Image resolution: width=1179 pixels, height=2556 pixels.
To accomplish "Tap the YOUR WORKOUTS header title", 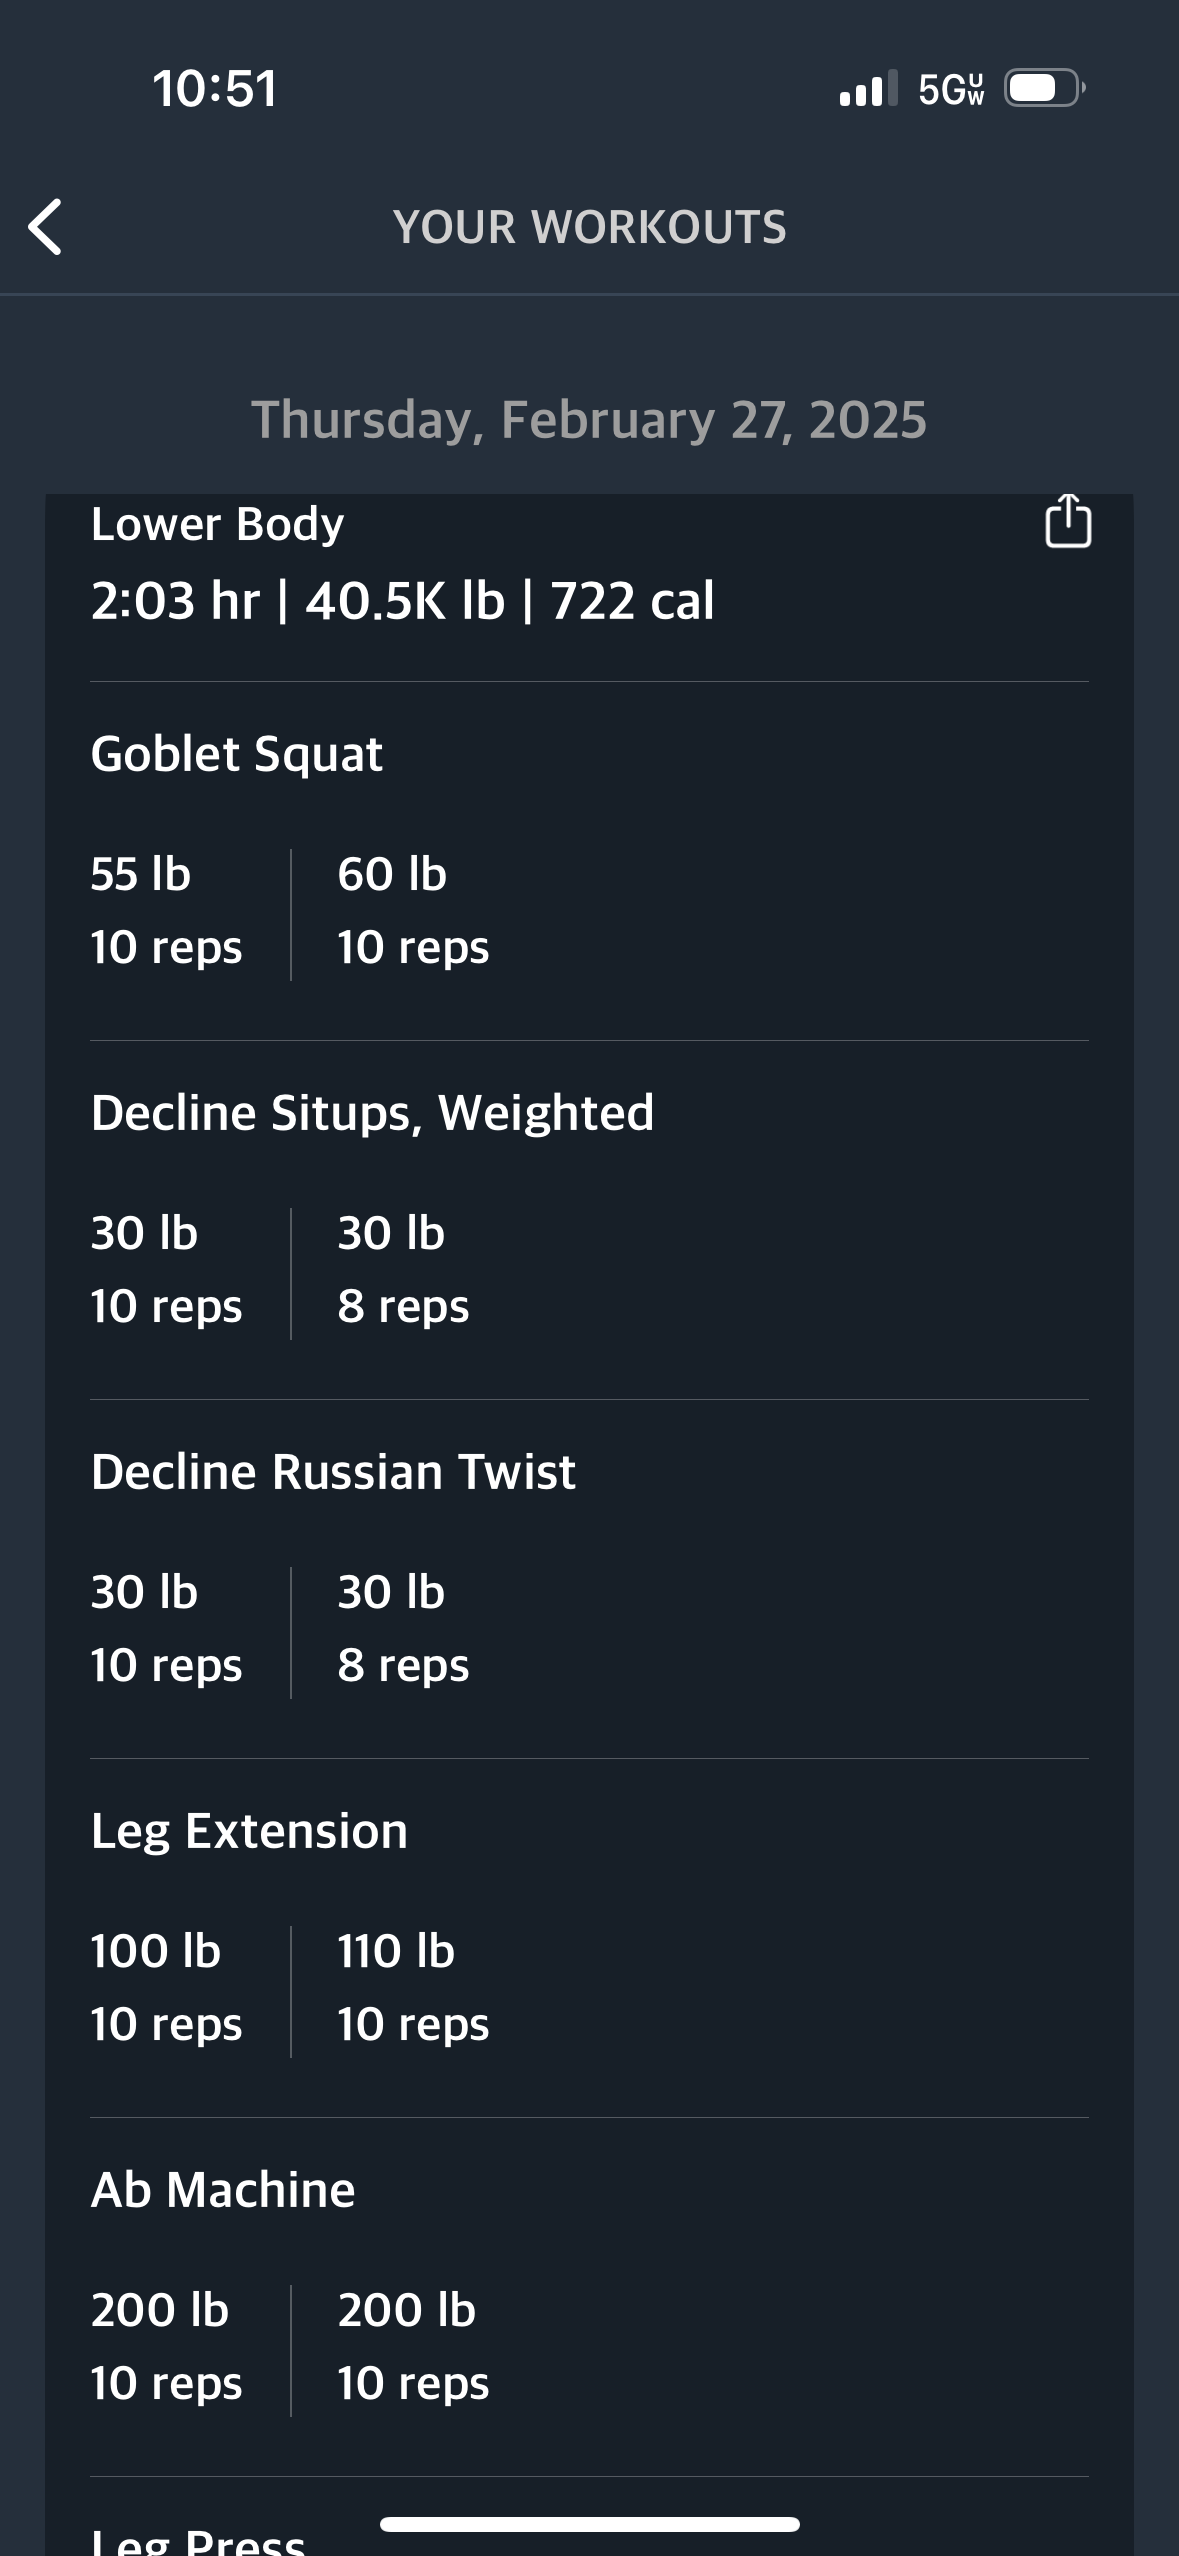I will coord(590,227).
